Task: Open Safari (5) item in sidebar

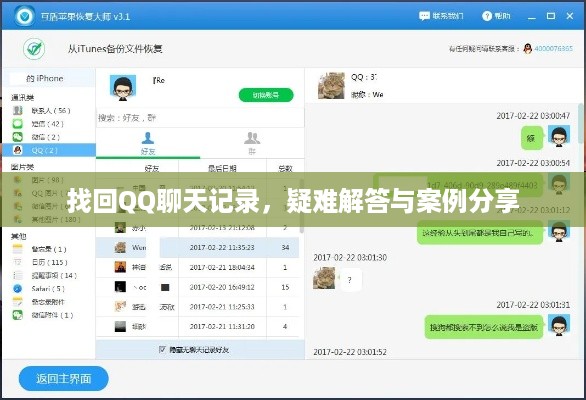Action: 48,289
